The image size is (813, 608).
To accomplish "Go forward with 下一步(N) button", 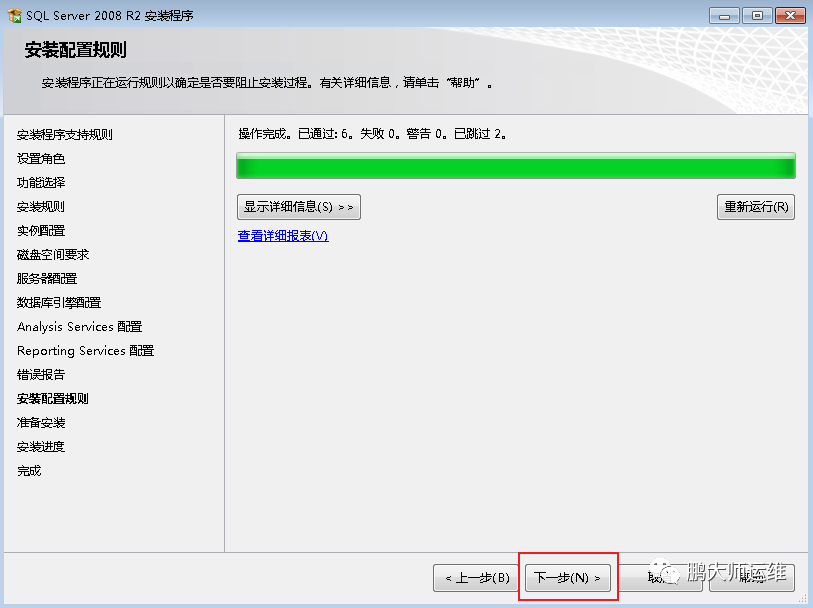I will (x=568, y=577).
